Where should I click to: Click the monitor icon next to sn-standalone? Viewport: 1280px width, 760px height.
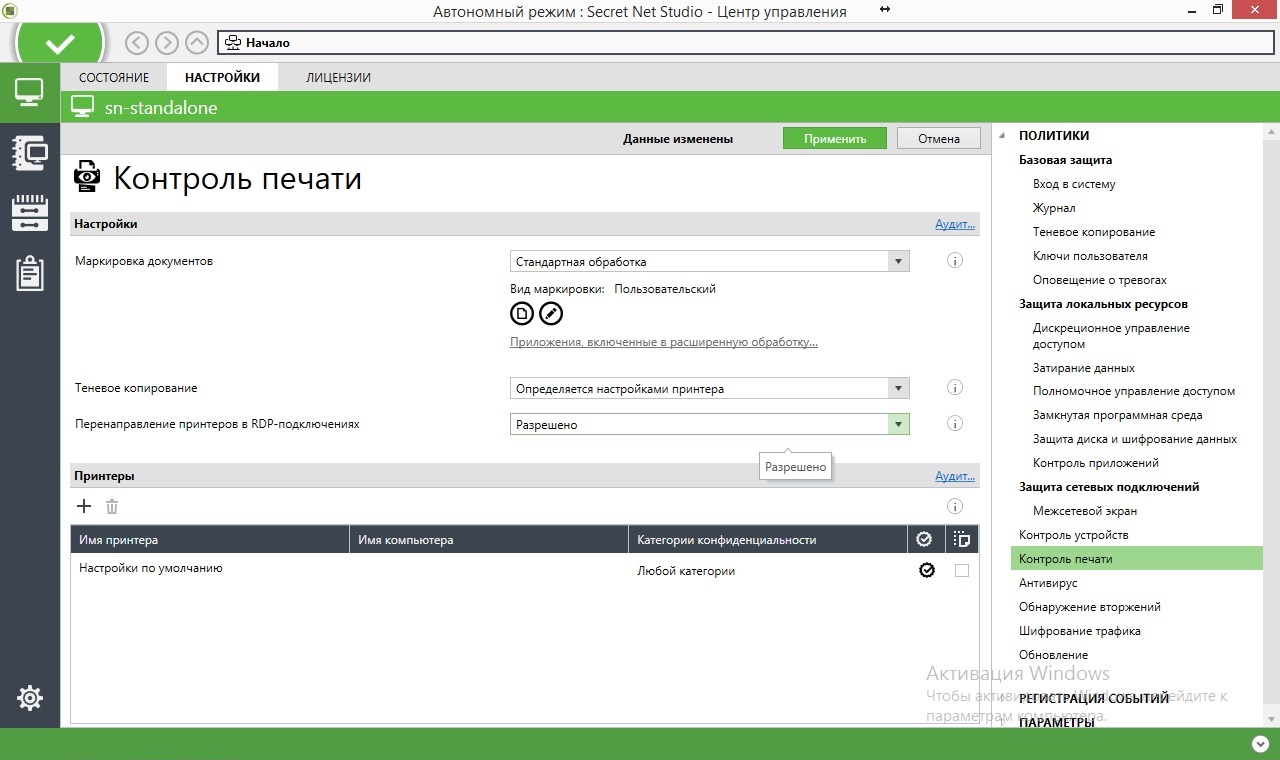(83, 107)
